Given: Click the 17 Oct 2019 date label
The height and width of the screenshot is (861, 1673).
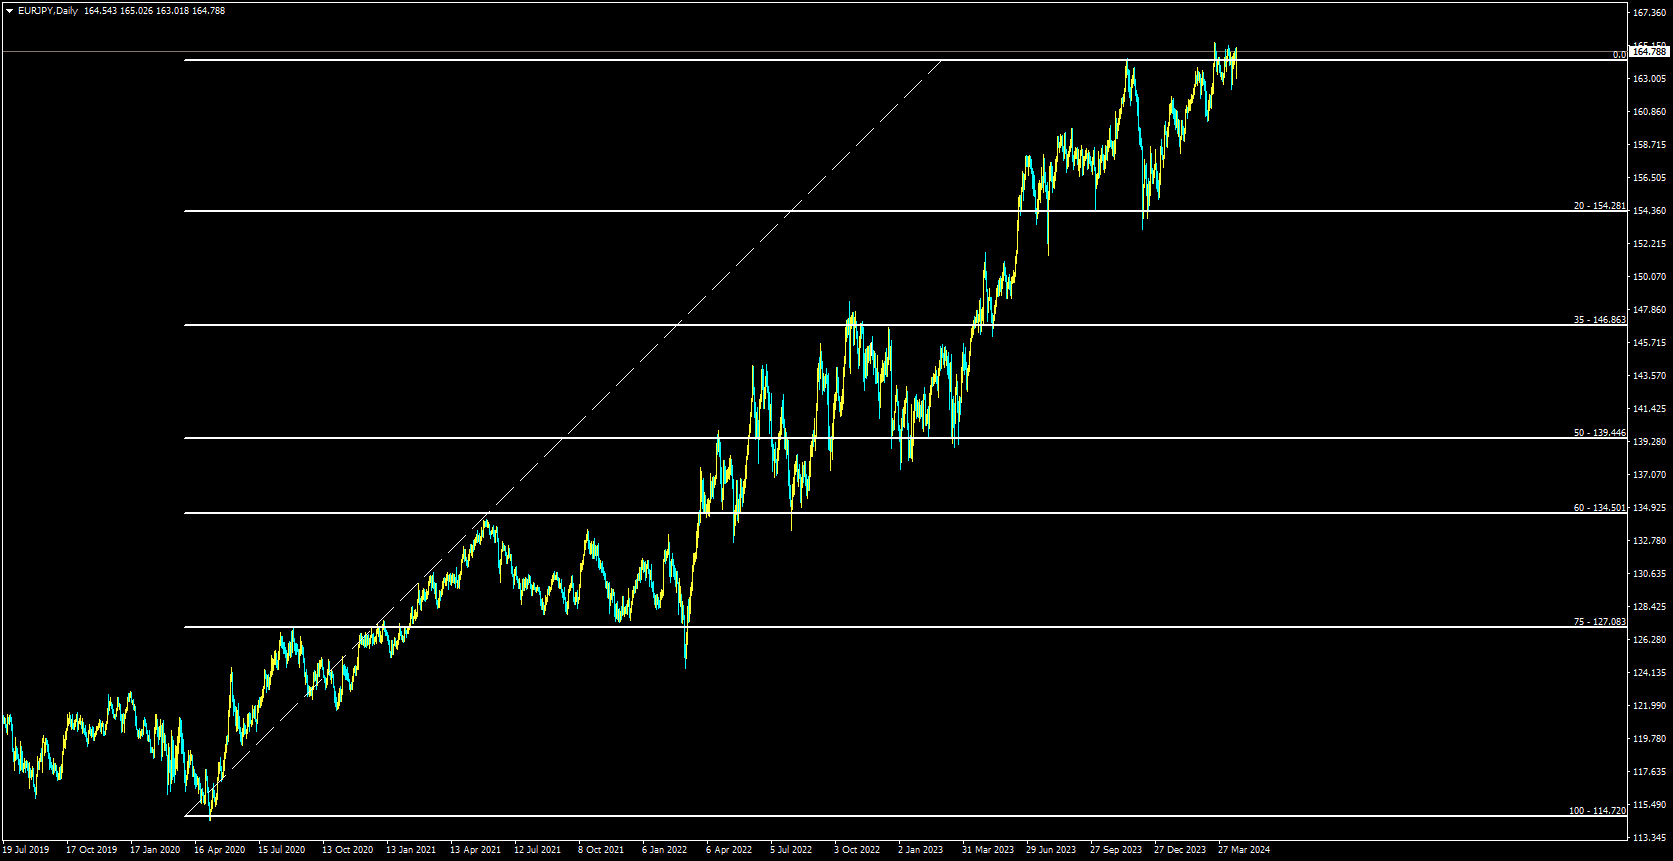Looking at the screenshot, I should [x=91, y=850].
